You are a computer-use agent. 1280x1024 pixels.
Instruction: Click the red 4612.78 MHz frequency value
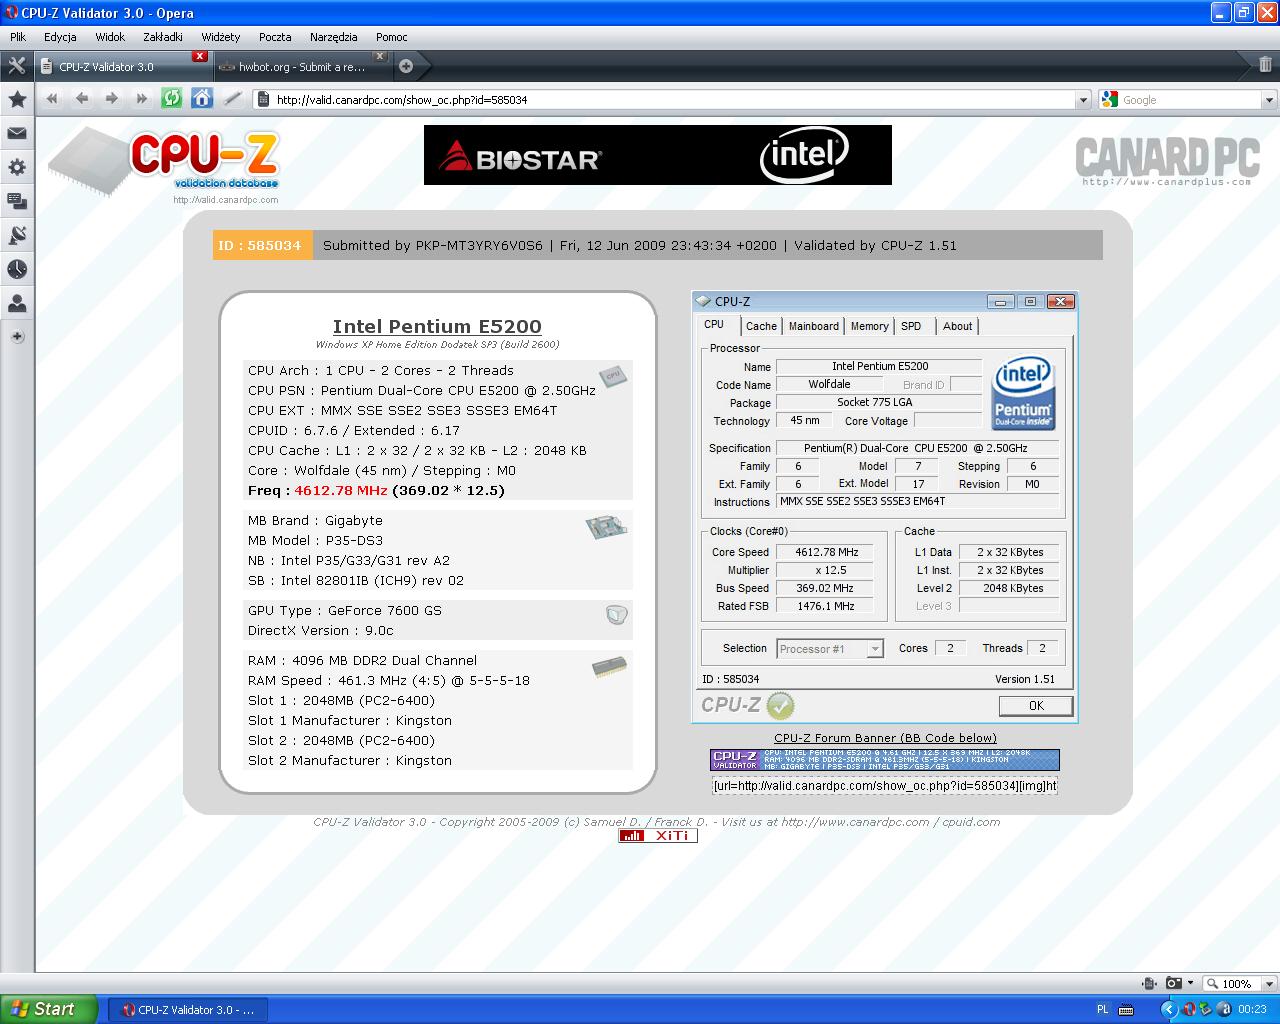click(x=341, y=490)
